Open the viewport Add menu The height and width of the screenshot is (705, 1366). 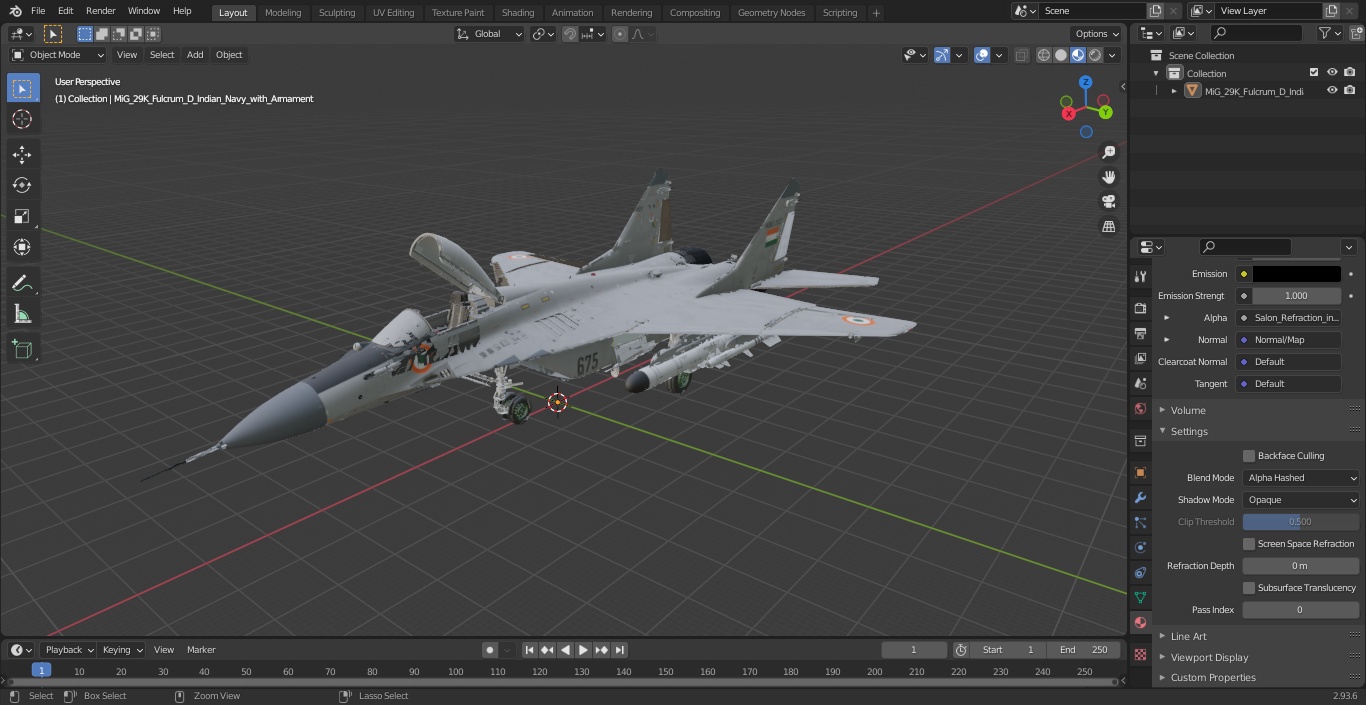pos(195,55)
